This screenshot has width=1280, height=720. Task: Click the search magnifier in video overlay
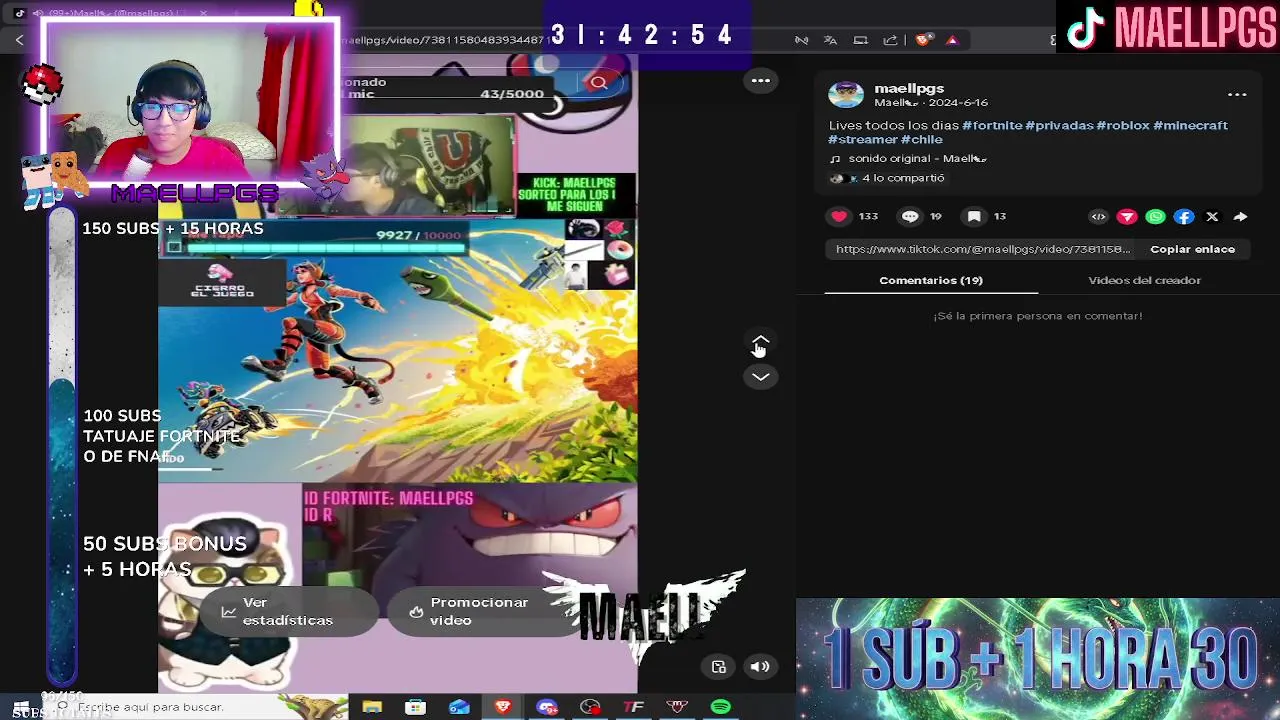tap(598, 83)
